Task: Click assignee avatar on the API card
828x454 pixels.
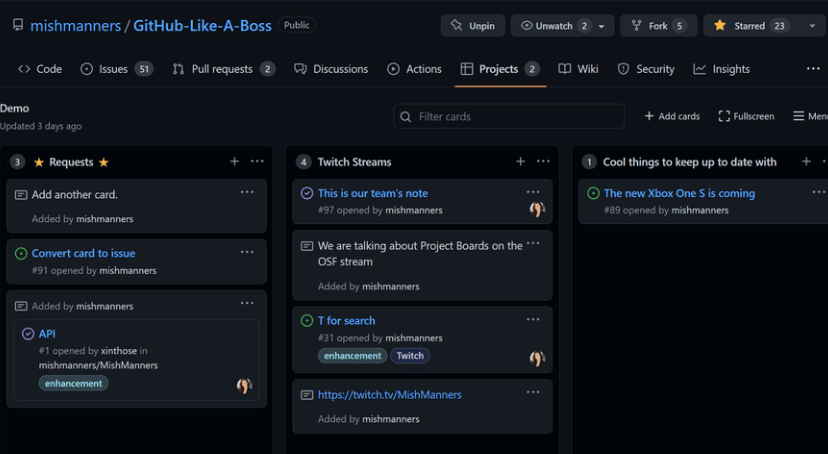Action: 244,386
